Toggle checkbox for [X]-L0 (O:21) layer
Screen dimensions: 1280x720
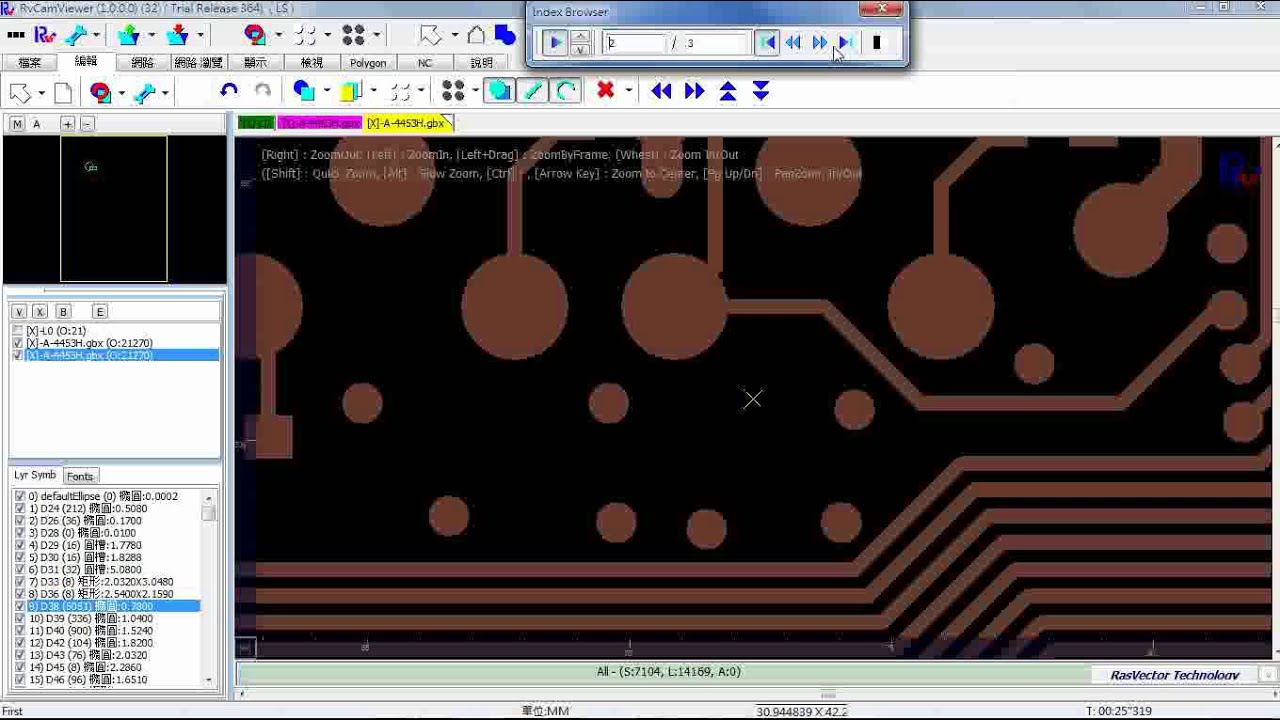18,330
